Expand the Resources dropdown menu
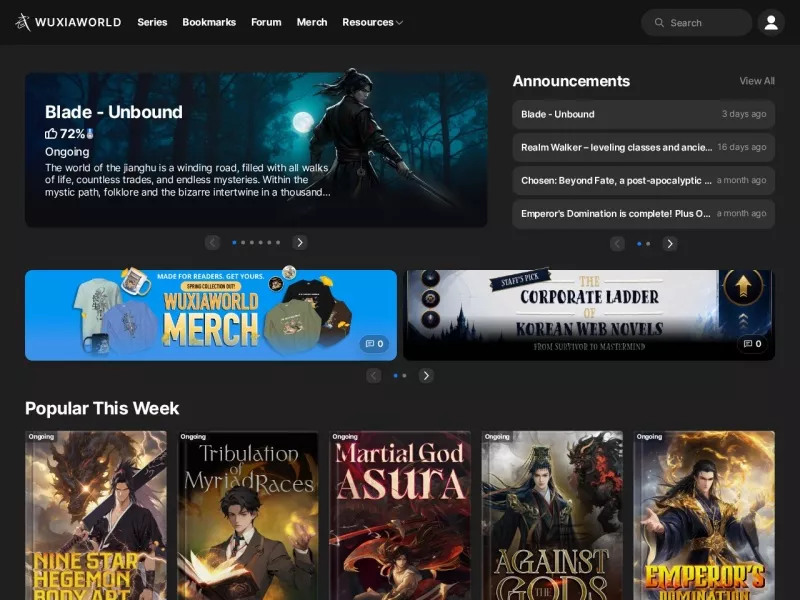The height and width of the screenshot is (600, 800). 372,22
